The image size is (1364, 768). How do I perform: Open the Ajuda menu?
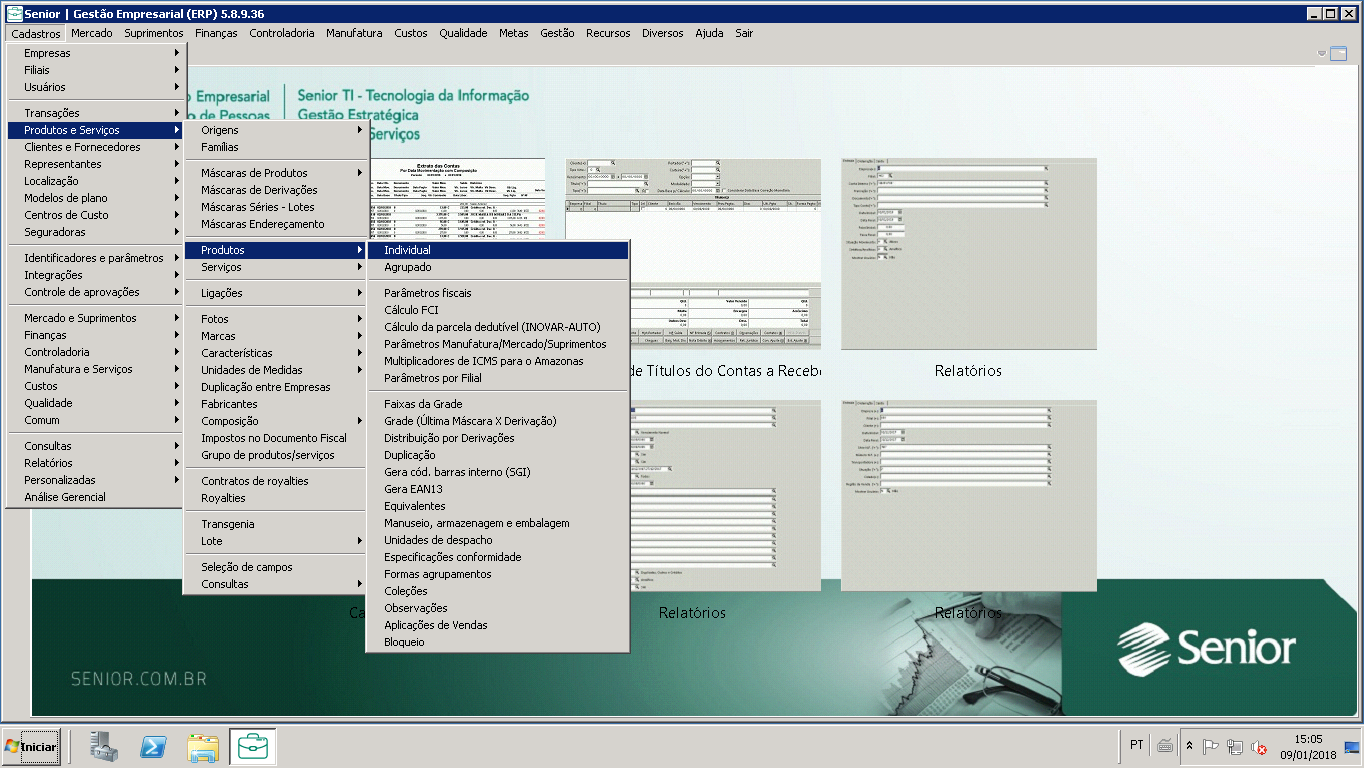click(x=709, y=33)
